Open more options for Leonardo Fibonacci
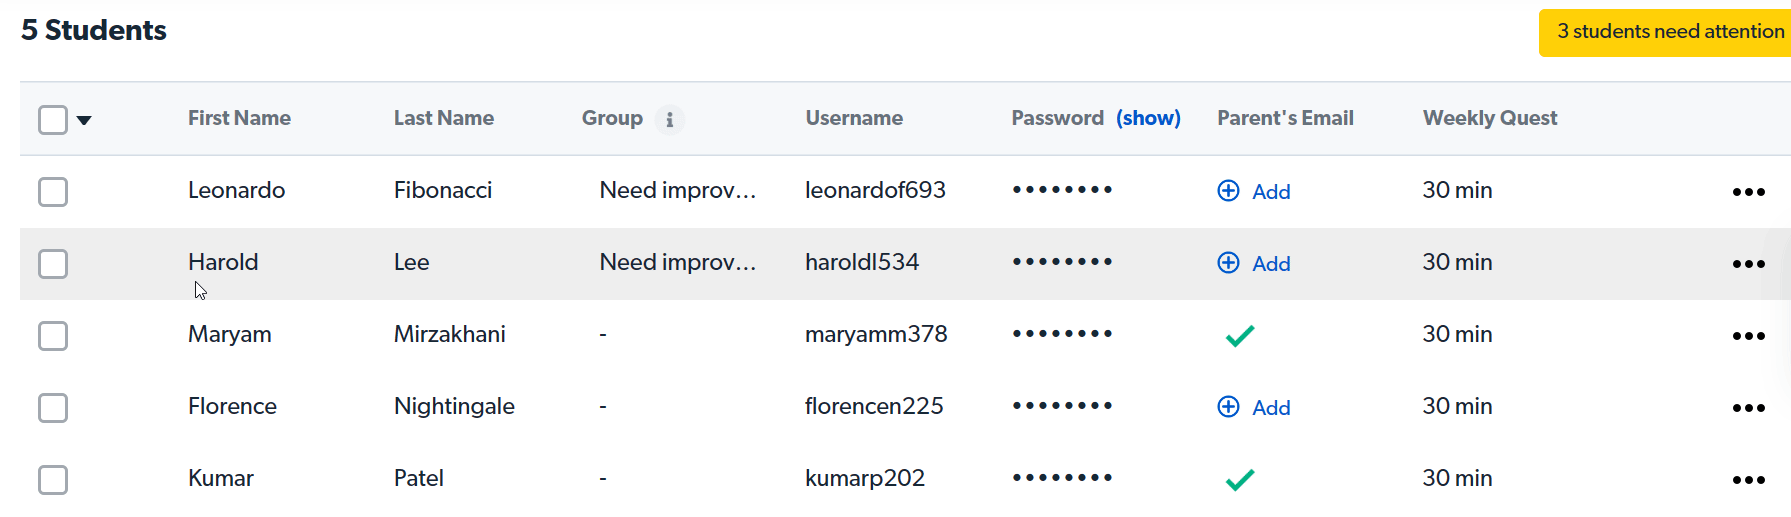This screenshot has width=1791, height=517. click(1748, 192)
